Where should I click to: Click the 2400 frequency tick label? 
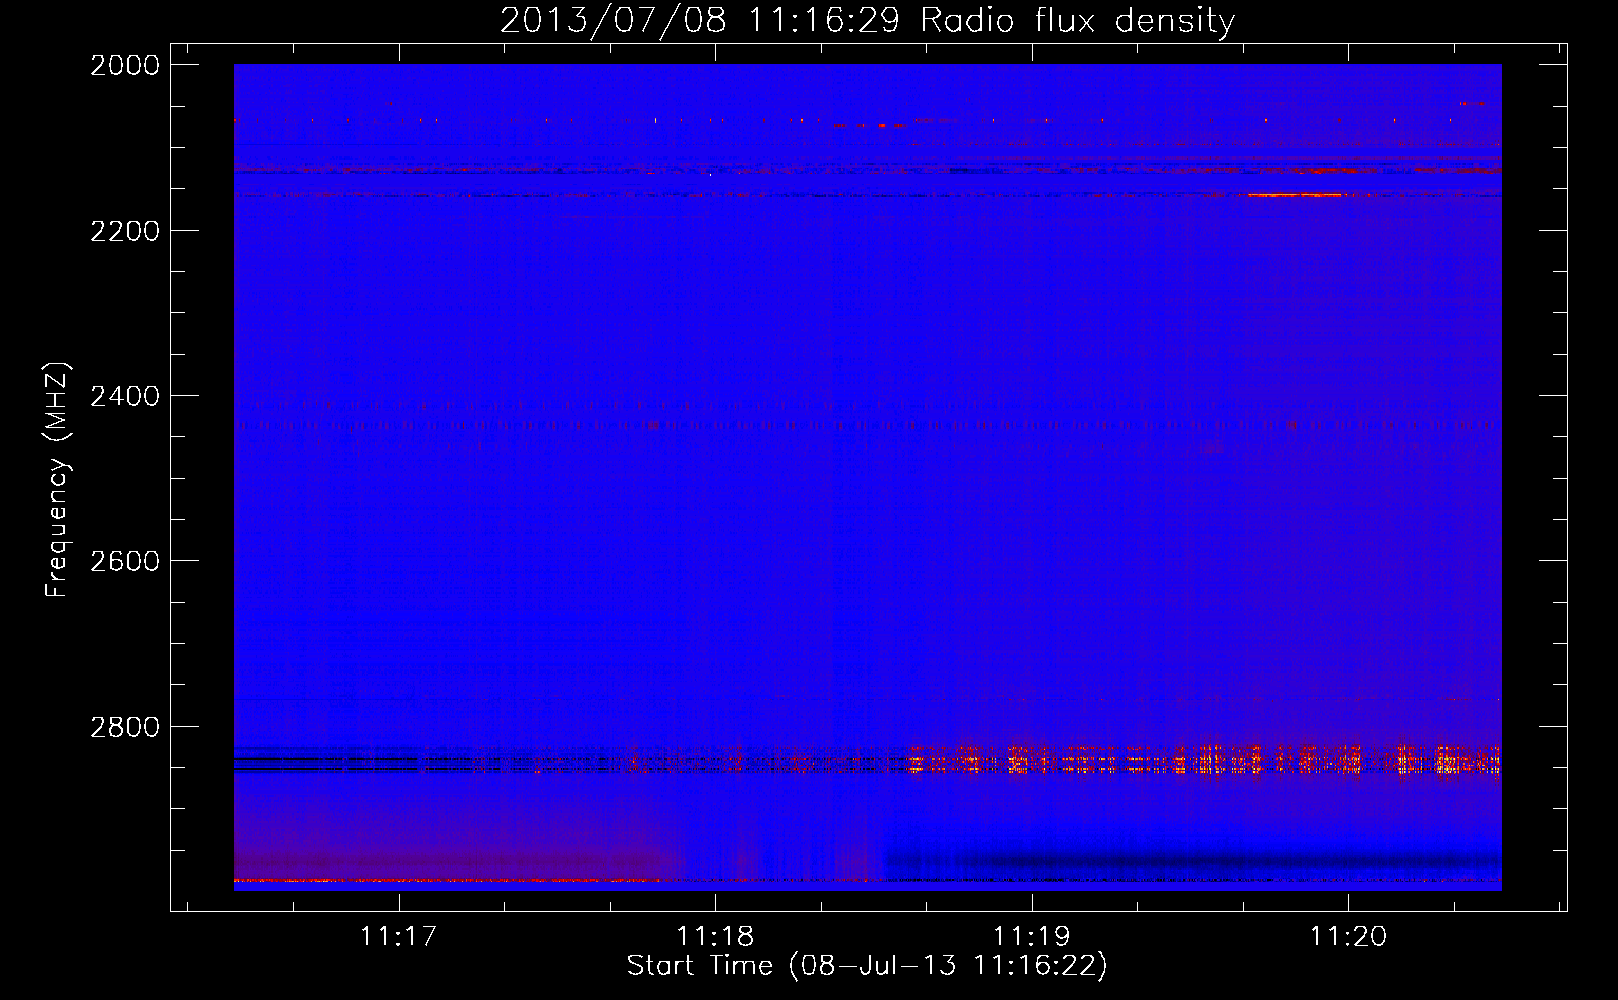point(125,396)
